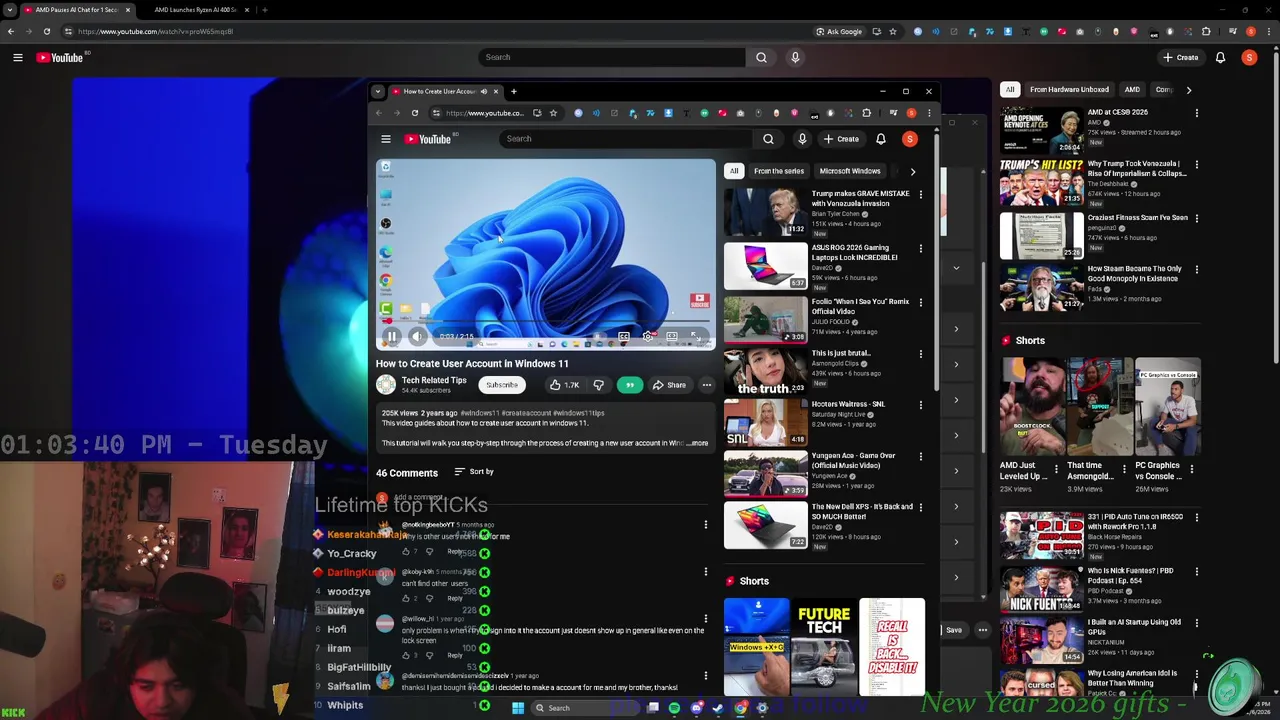Reply to the @willow_hi comment
Screen dimensions: 1280x720
(455, 655)
